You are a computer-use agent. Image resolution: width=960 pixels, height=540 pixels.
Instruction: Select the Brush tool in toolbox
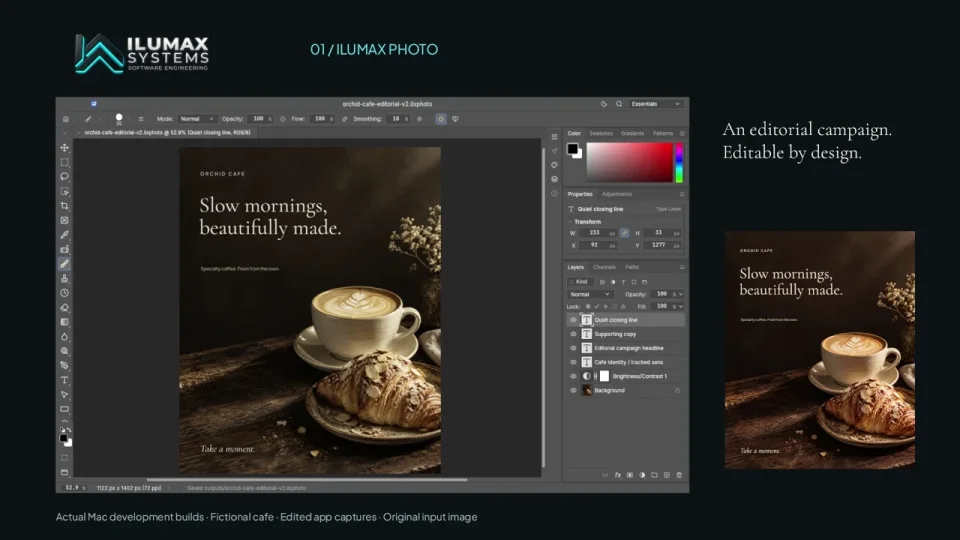[x=64, y=264]
